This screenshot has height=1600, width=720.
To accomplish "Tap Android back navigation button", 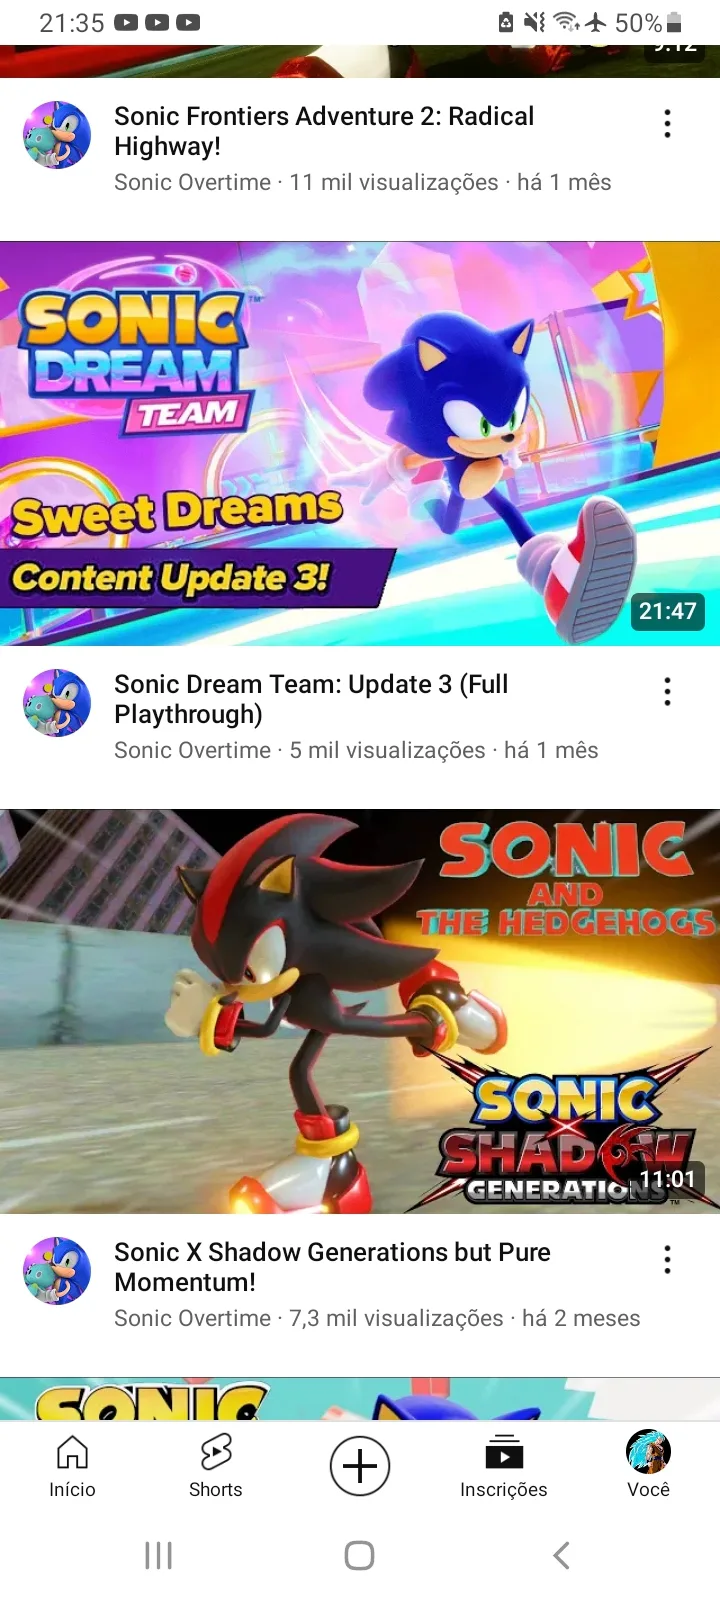I will pyautogui.click(x=561, y=1555).
